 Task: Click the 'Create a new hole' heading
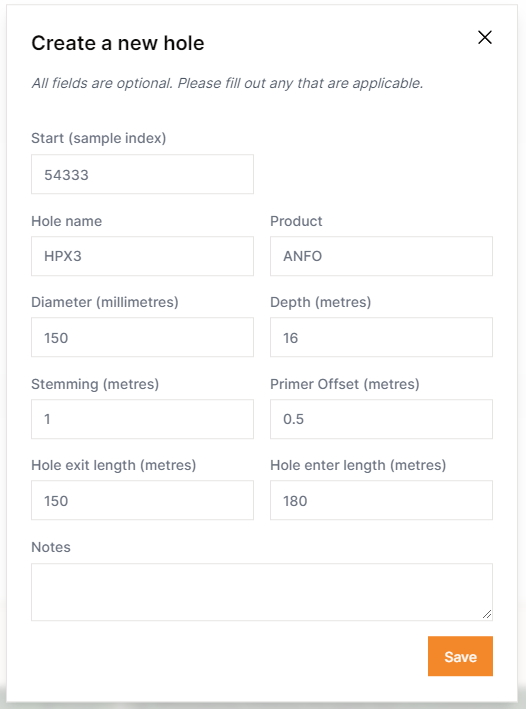coord(118,43)
